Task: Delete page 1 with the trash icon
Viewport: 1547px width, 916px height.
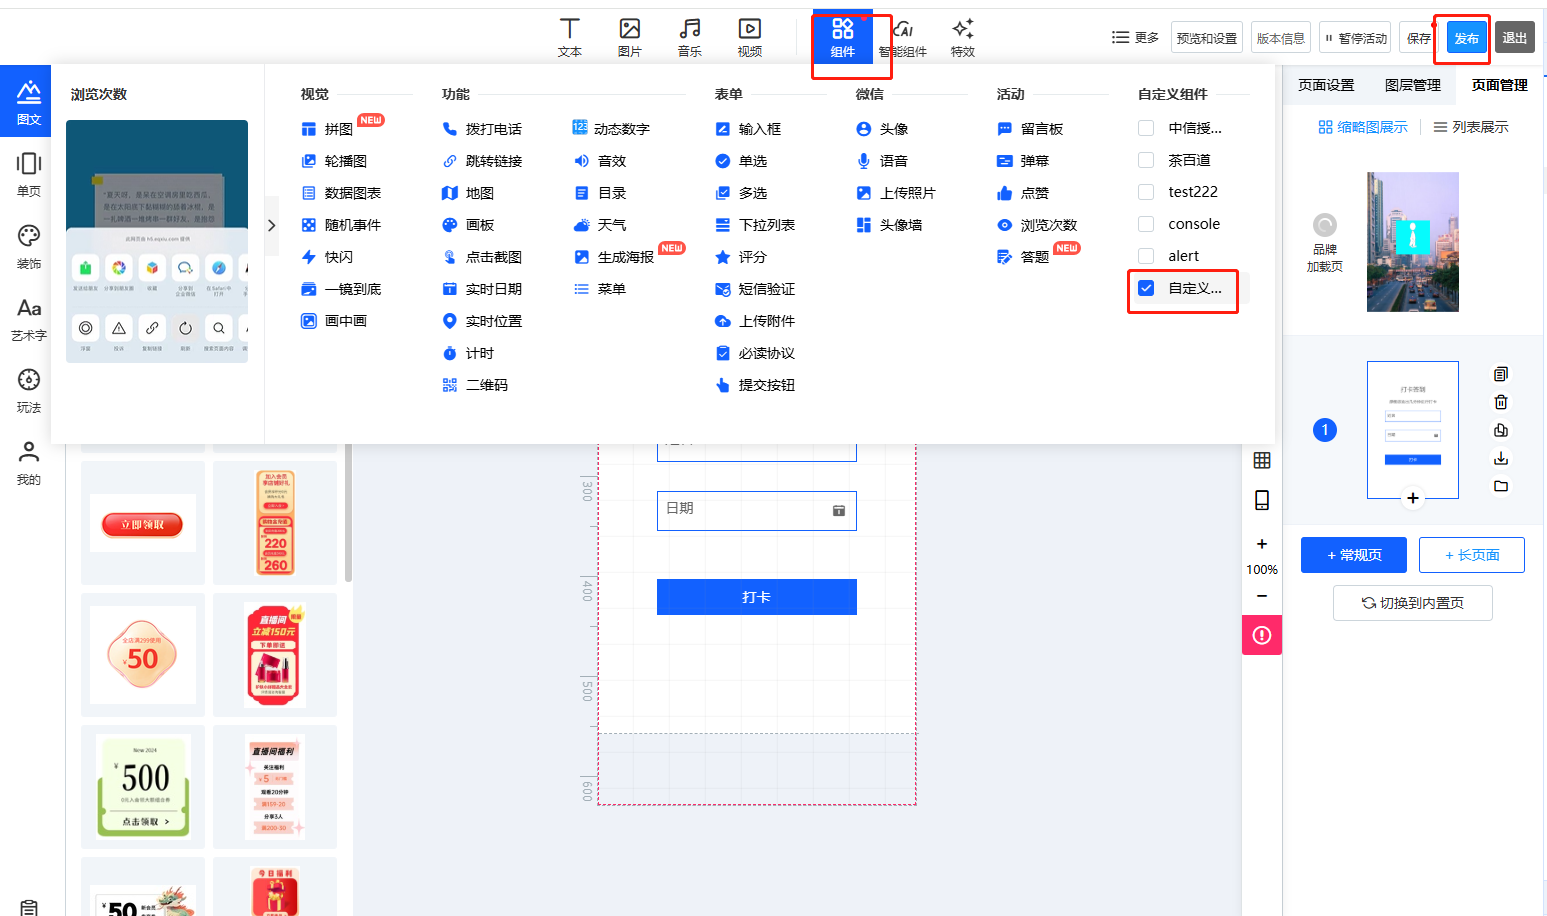Action: pos(1500,402)
